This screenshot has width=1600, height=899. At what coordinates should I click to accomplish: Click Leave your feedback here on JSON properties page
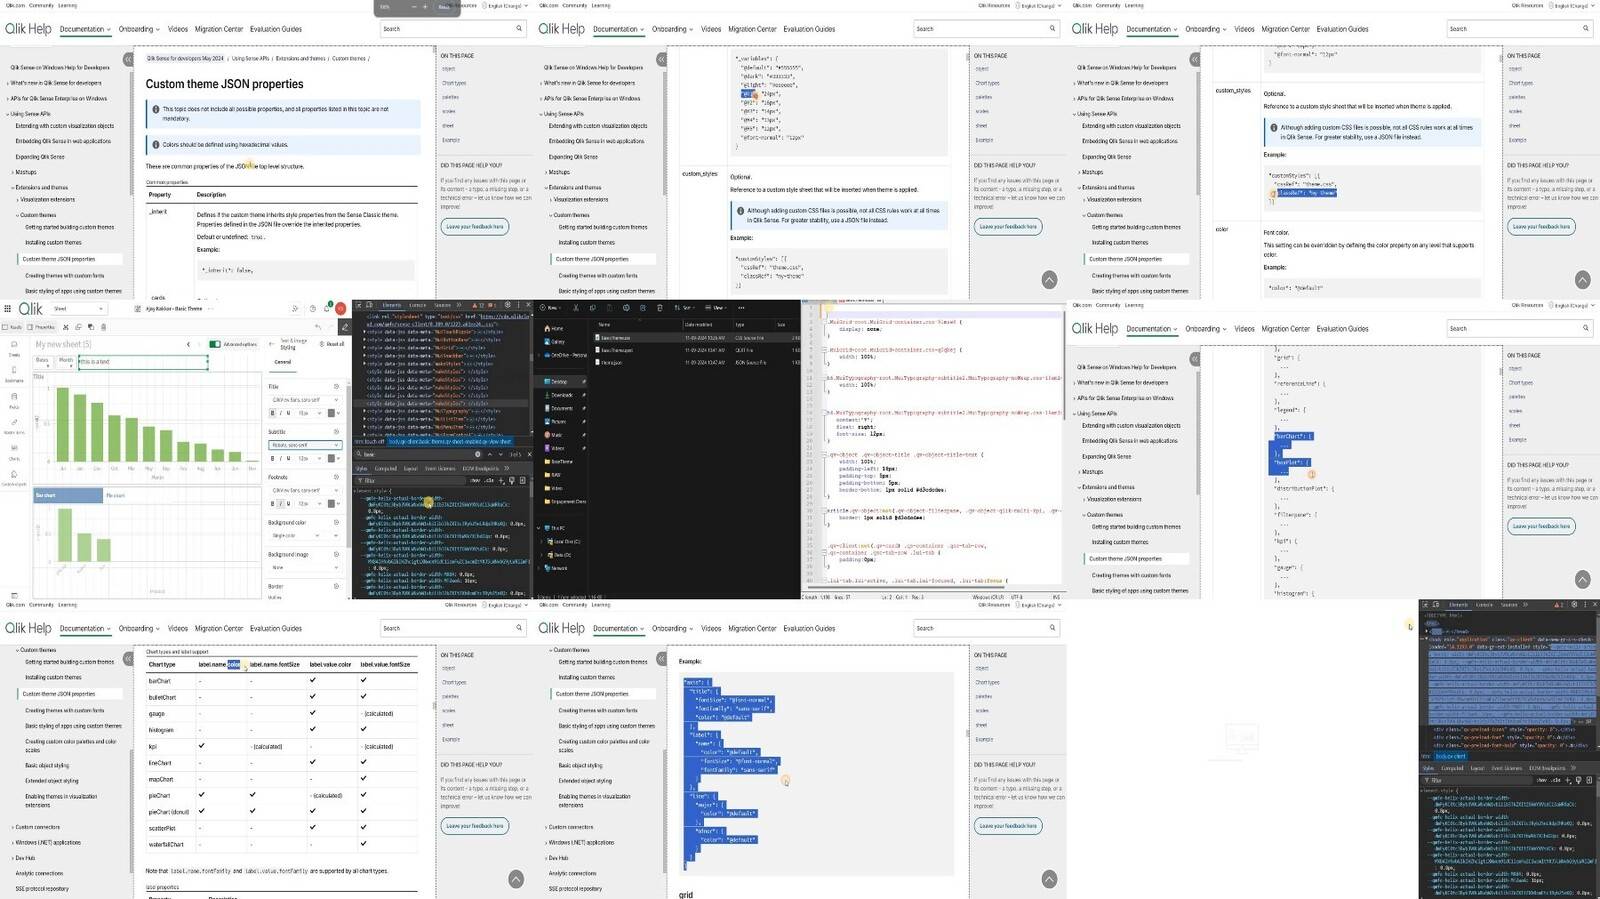pos(475,227)
